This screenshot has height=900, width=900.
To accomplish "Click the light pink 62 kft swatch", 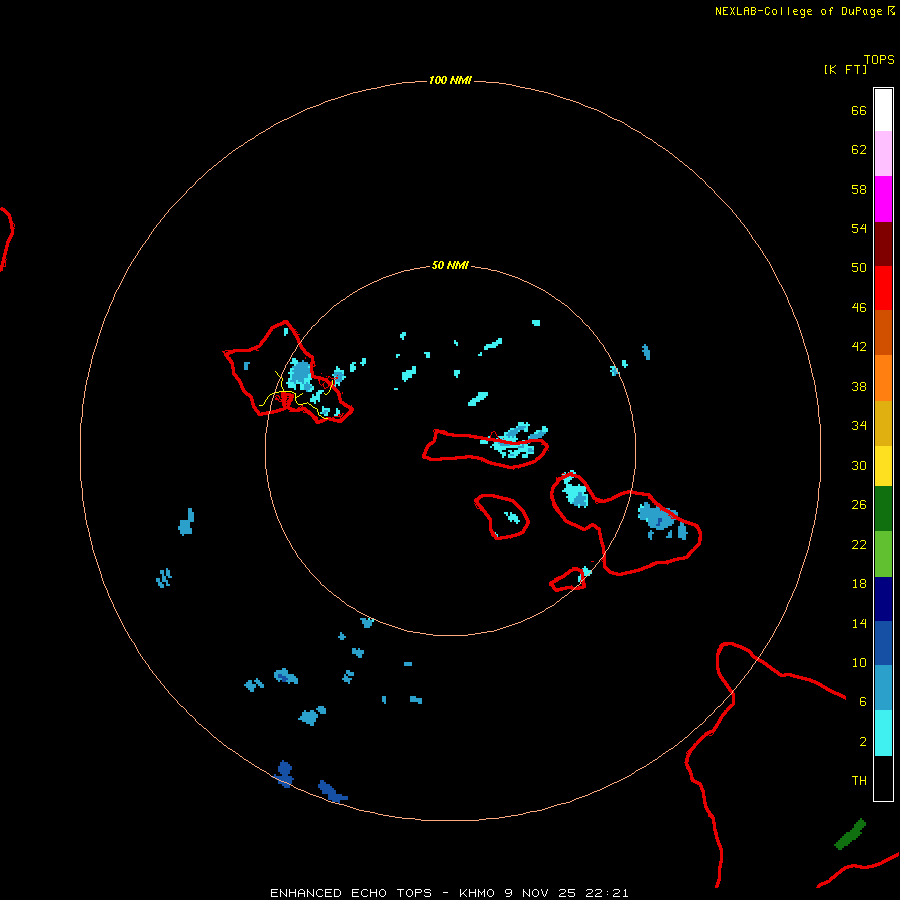I will tap(883, 154).
